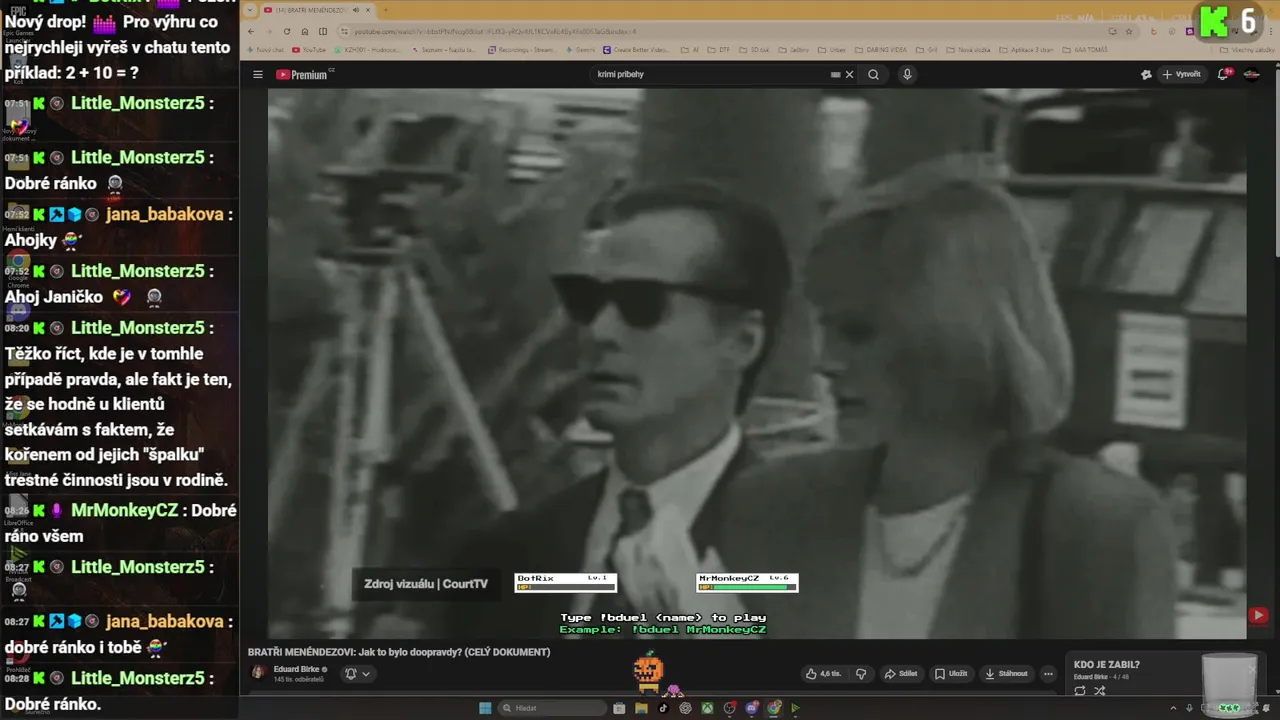Click the taskbar Hledat search box
The image size is (1280, 720).
(553, 708)
